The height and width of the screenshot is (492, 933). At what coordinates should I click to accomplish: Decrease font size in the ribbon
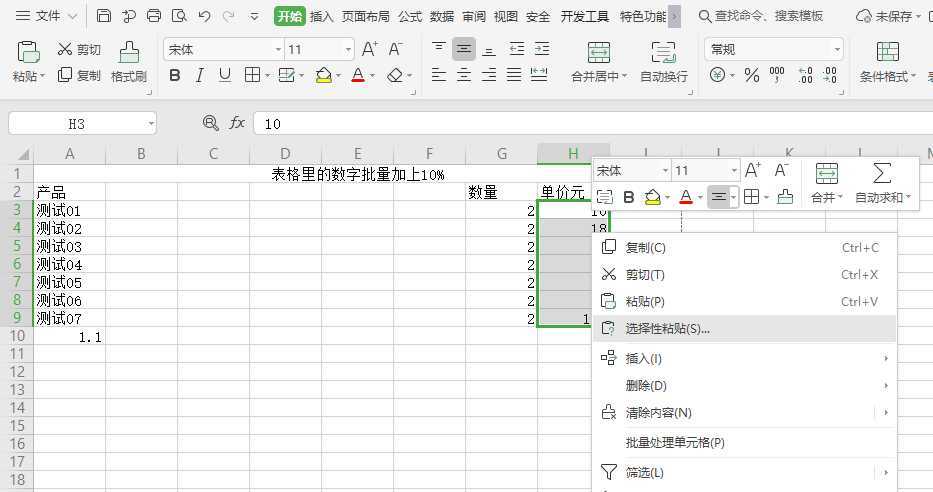pos(396,49)
